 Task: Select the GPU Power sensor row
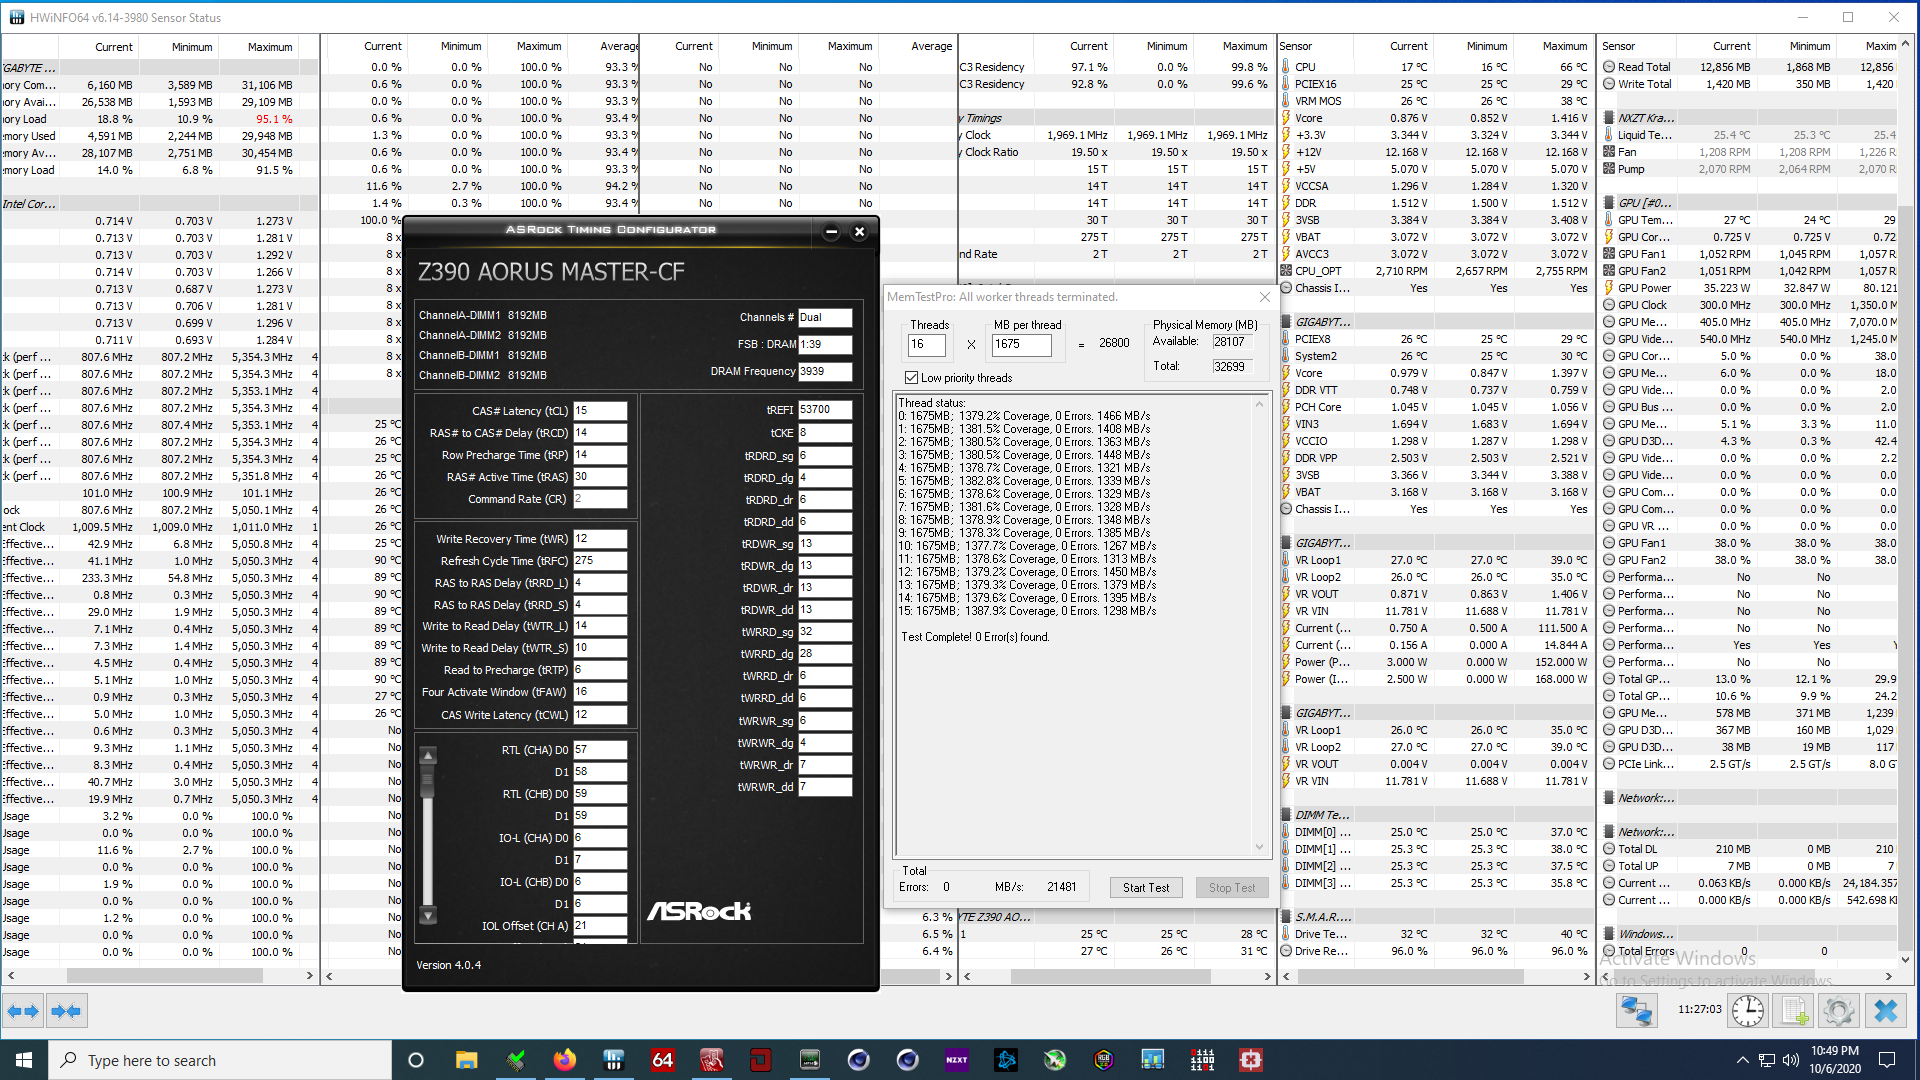click(x=1750, y=288)
